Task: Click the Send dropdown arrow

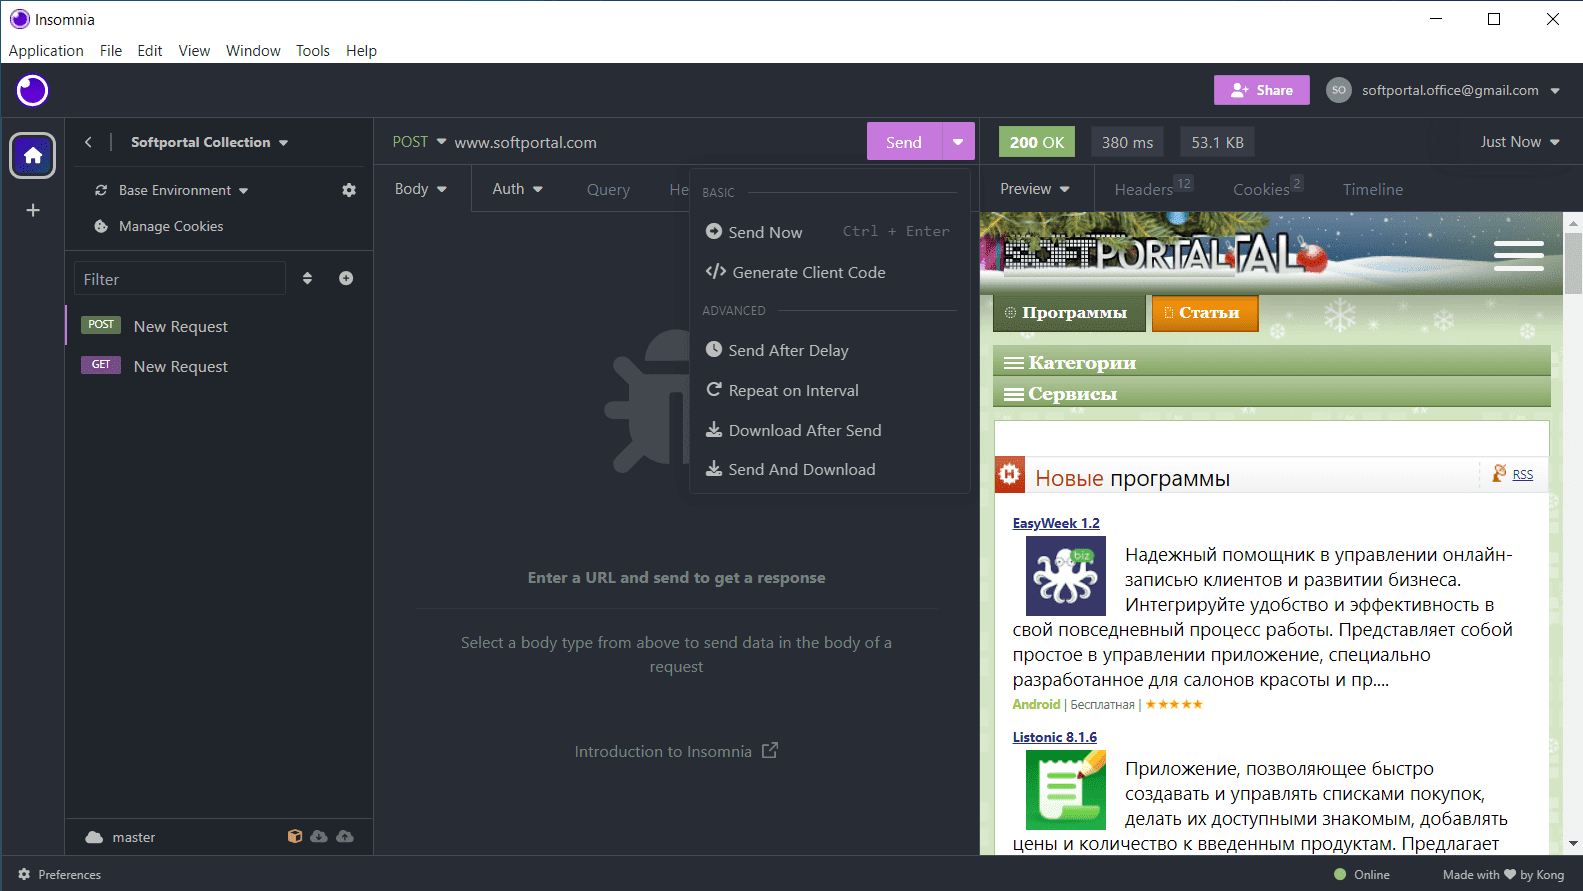Action: click(x=958, y=142)
